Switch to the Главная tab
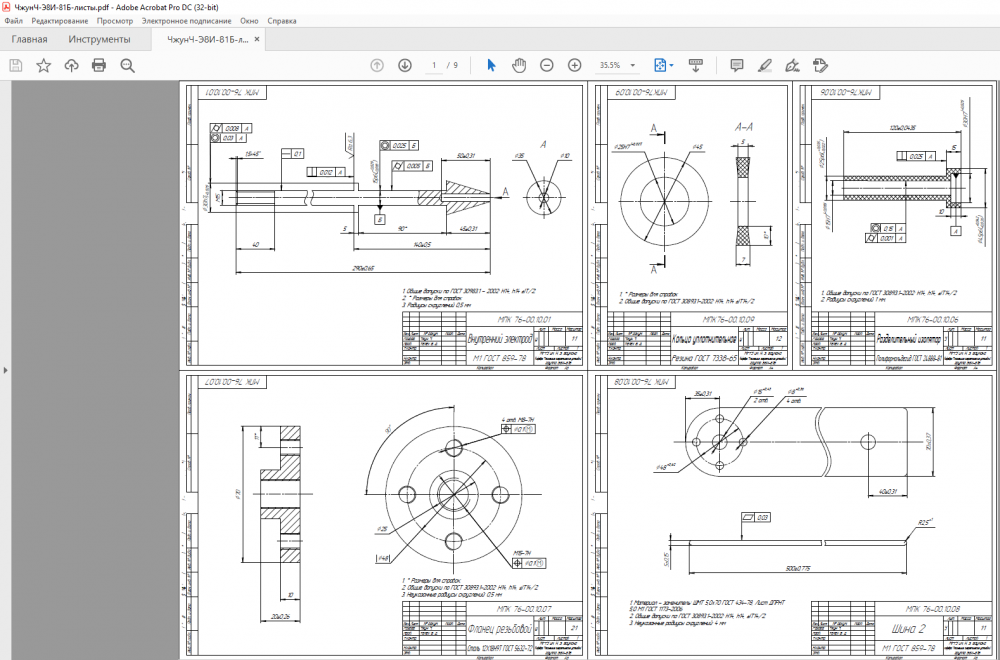1000x660 pixels. (x=29, y=40)
